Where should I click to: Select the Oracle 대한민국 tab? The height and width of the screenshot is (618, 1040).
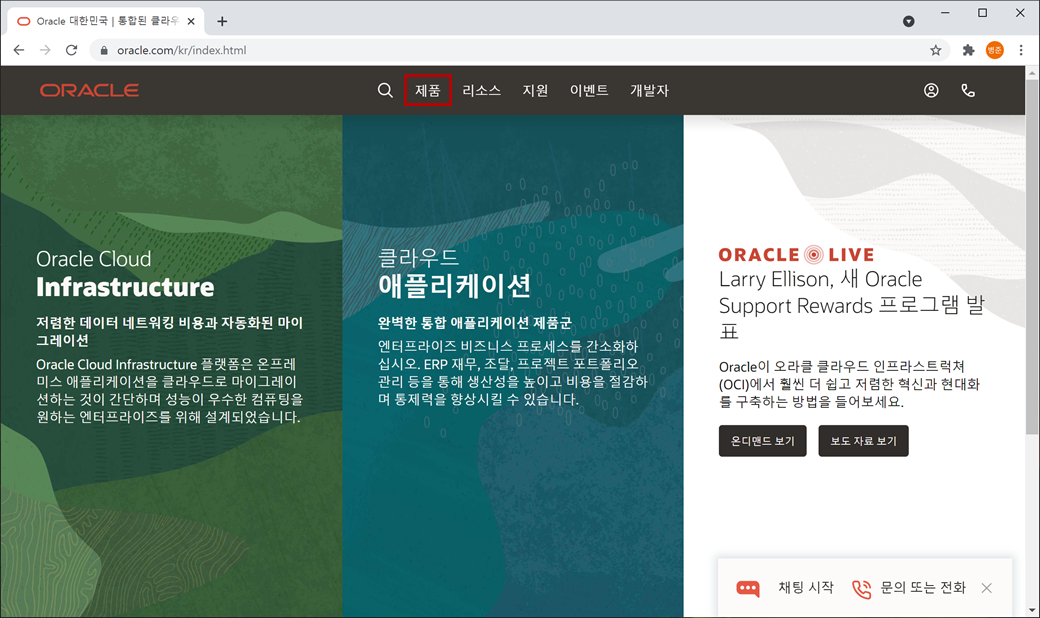(106, 21)
